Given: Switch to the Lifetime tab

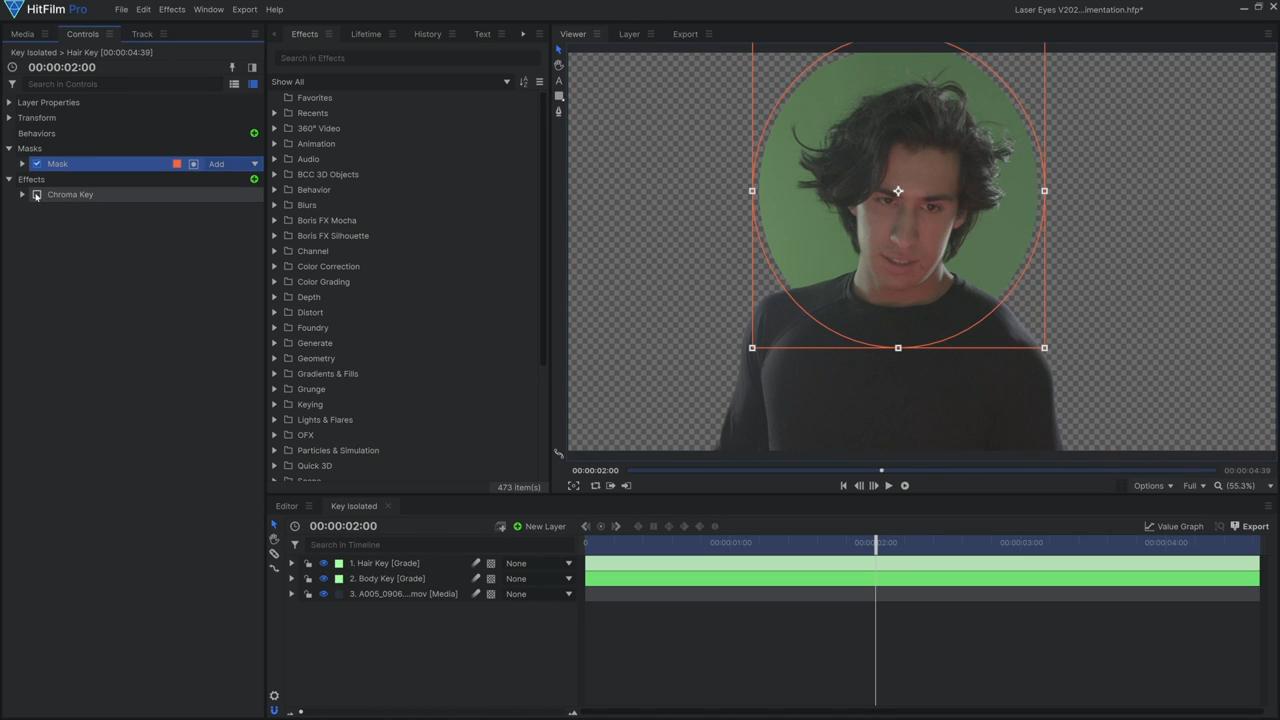Looking at the screenshot, I should (x=366, y=34).
